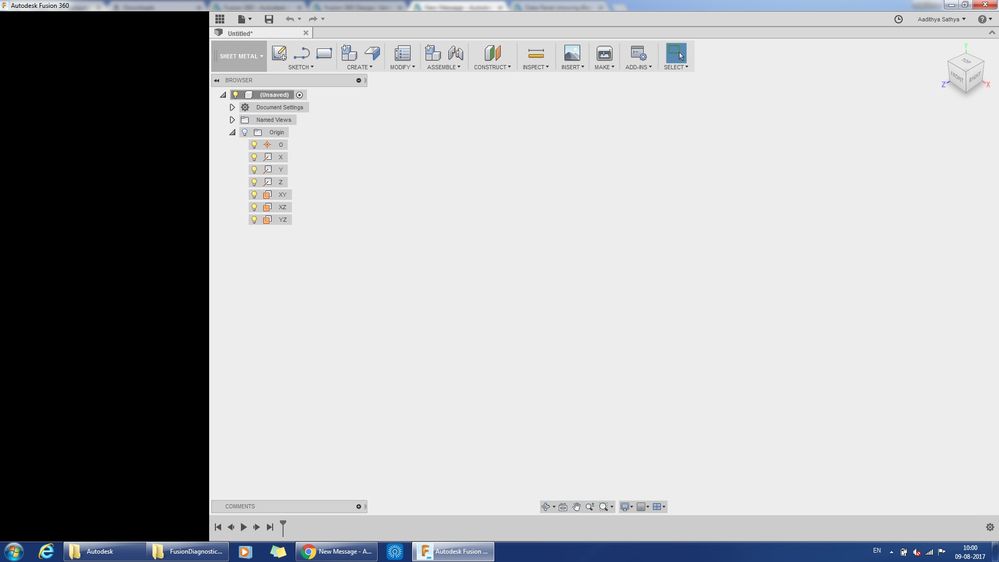Open the data panel grid icon
This screenshot has height=562, width=999.
tap(220, 19)
